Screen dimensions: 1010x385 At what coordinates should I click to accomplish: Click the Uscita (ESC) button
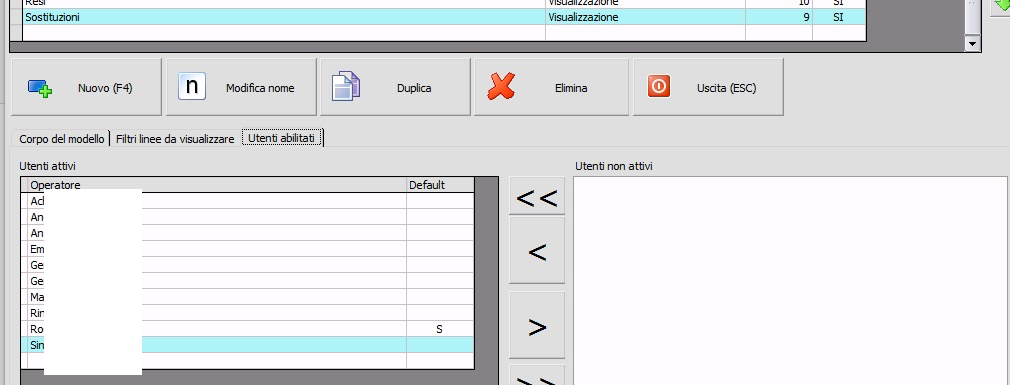click(708, 87)
